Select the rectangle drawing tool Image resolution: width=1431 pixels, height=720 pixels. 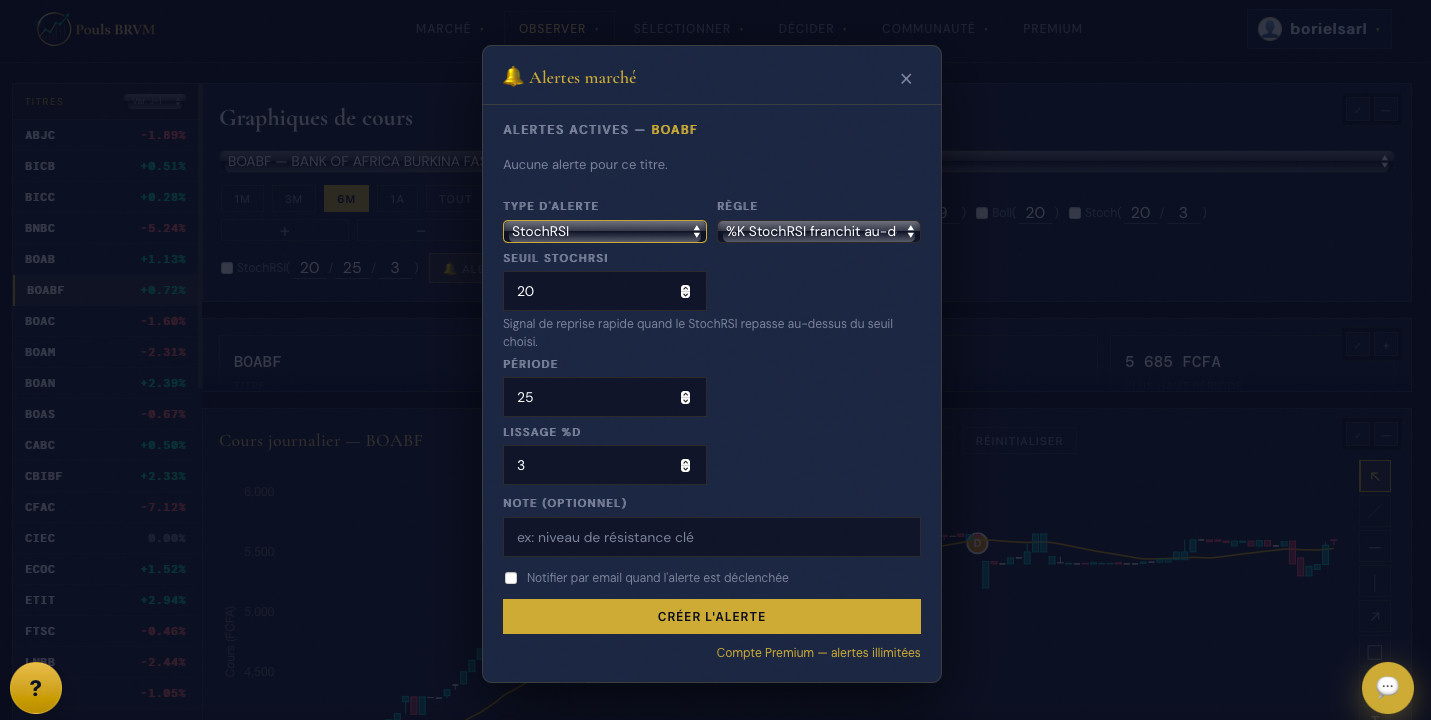click(1375, 652)
